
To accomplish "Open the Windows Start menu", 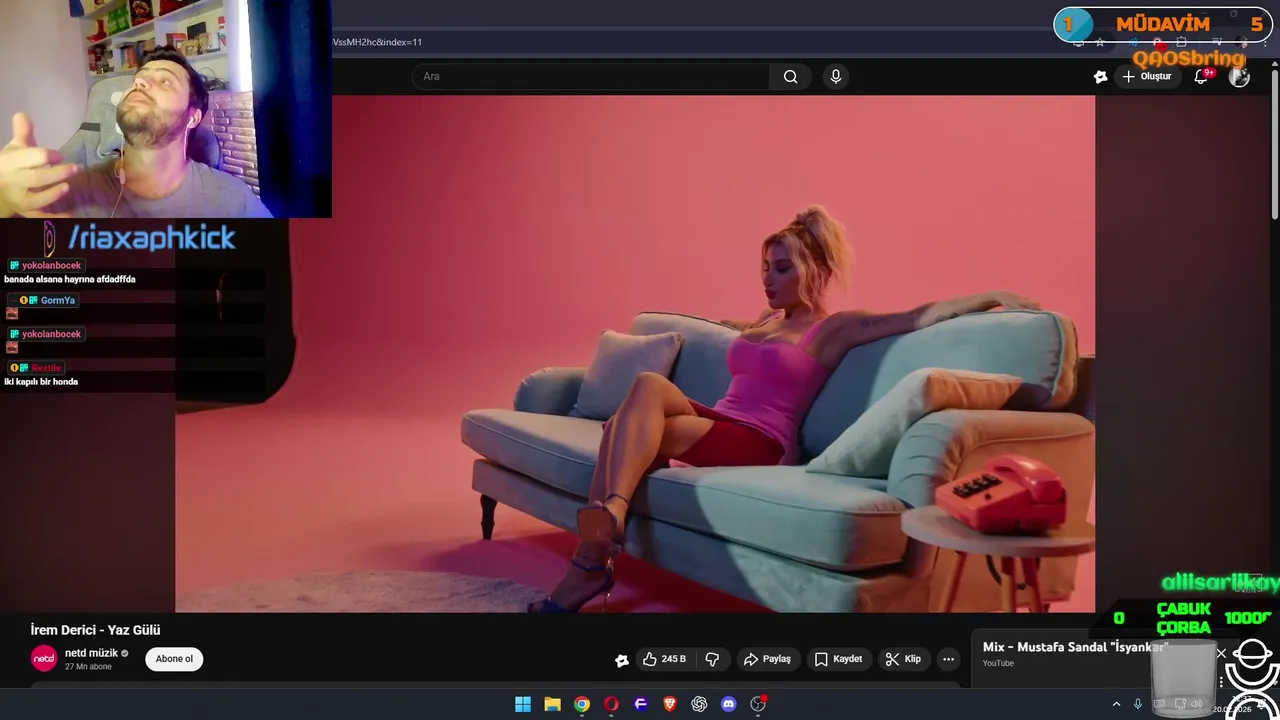I will (x=523, y=704).
